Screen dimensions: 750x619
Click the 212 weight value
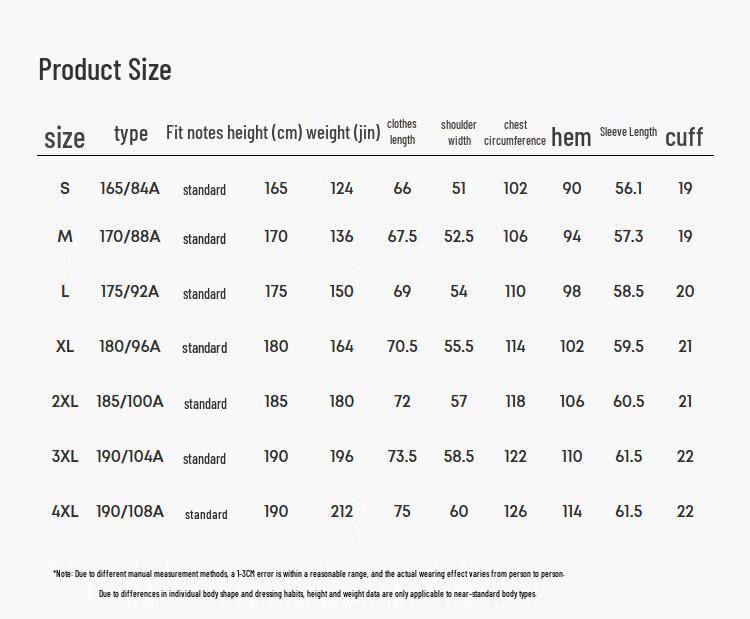pos(342,511)
